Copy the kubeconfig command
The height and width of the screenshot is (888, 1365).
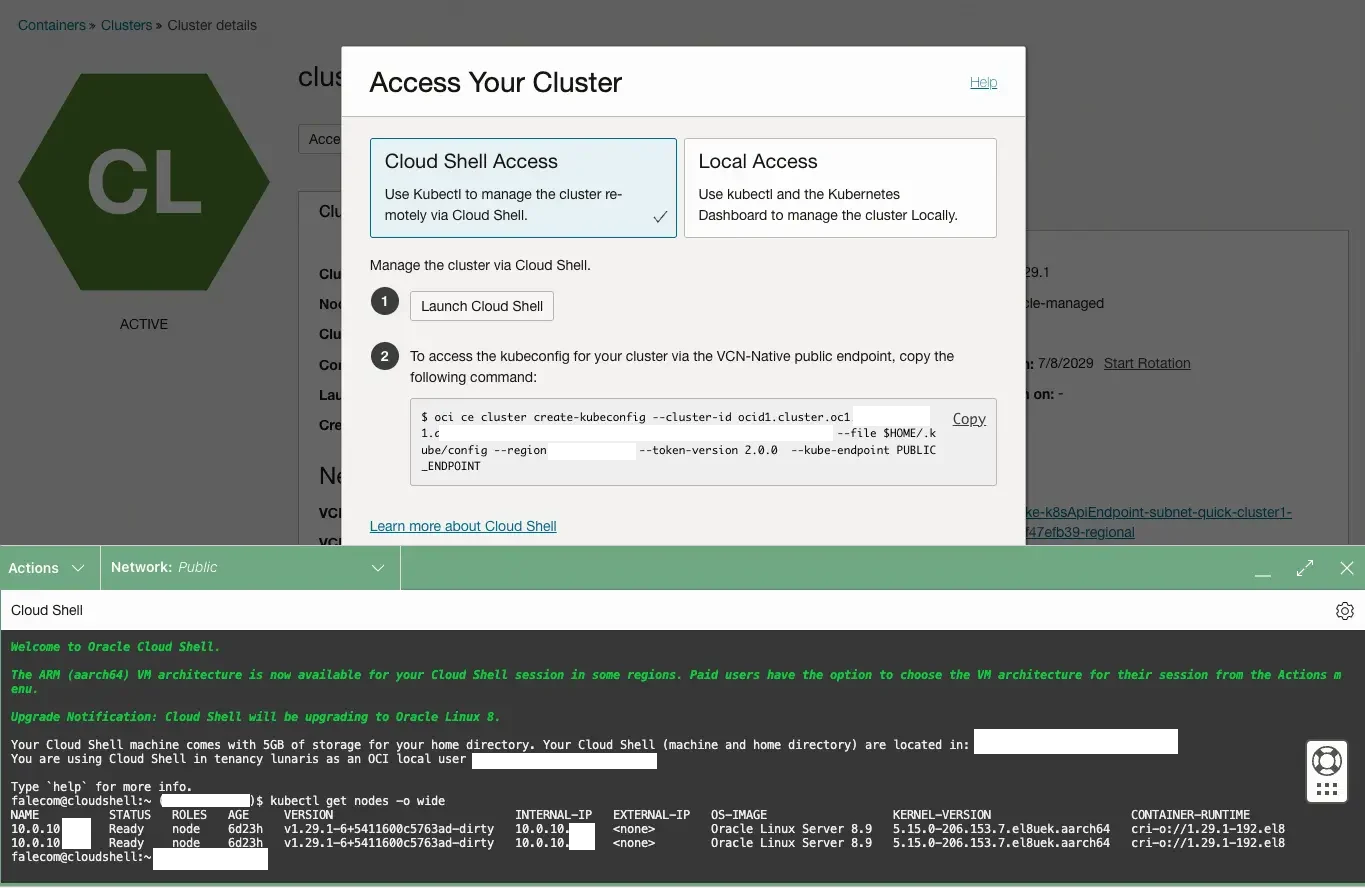969,419
